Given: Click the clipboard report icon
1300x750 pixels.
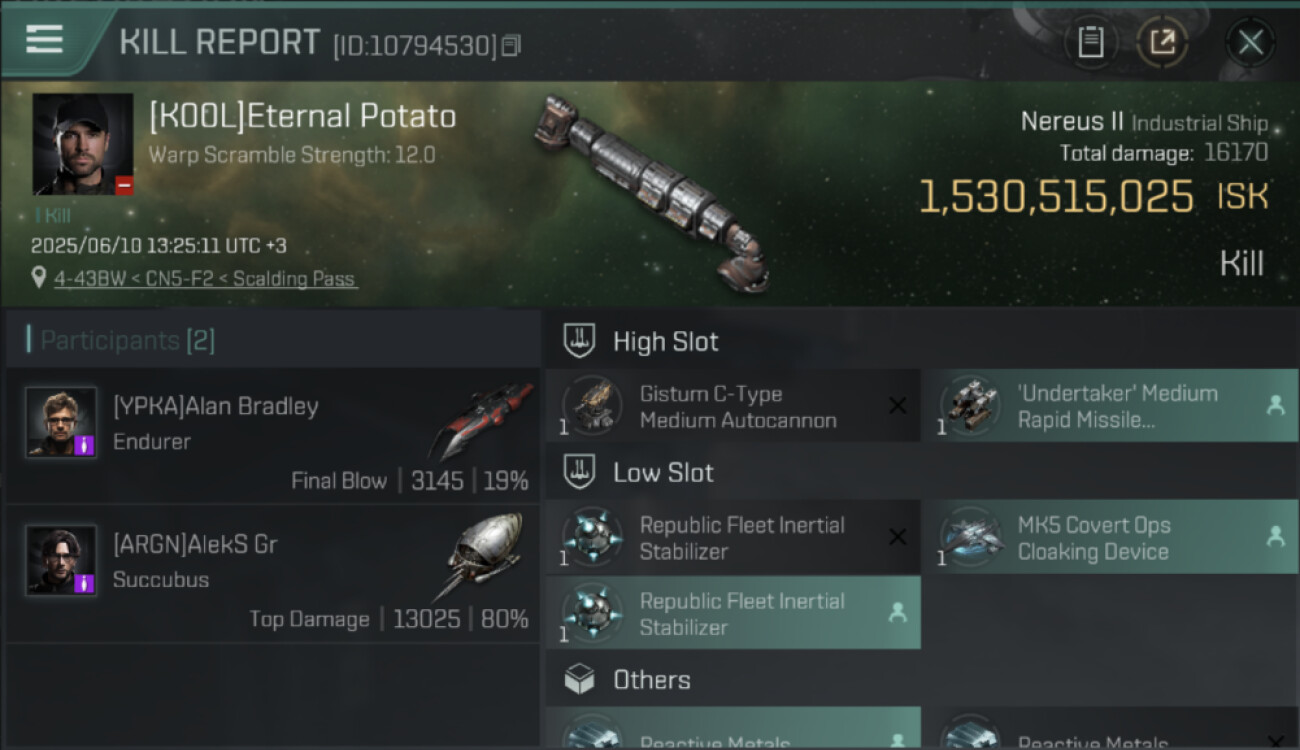Looking at the screenshot, I should tap(1090, 42).
